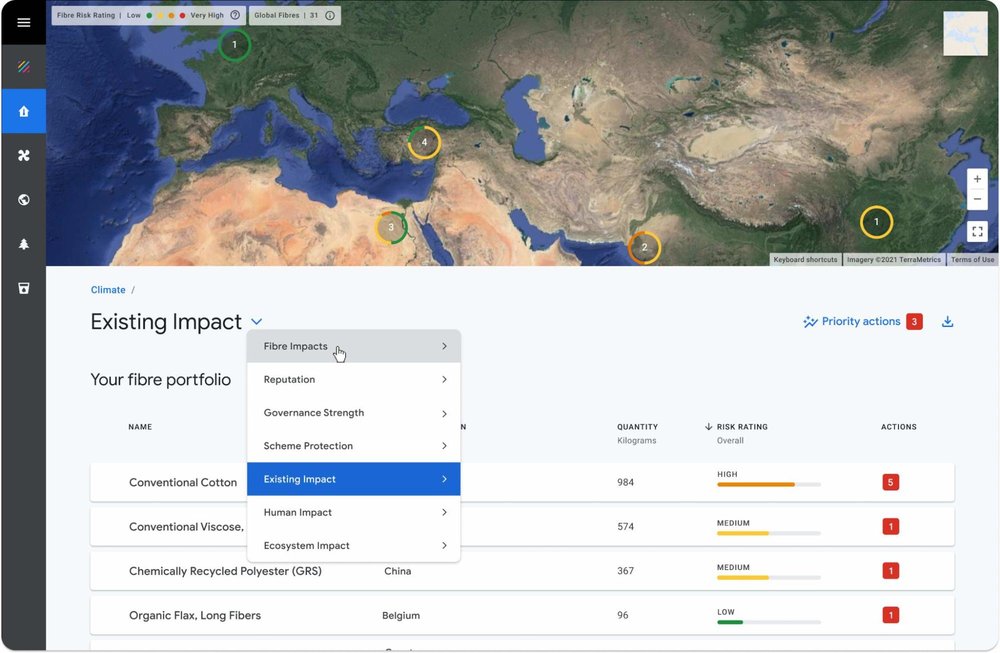Toggle the fullscreen map control

click(977, 231)
